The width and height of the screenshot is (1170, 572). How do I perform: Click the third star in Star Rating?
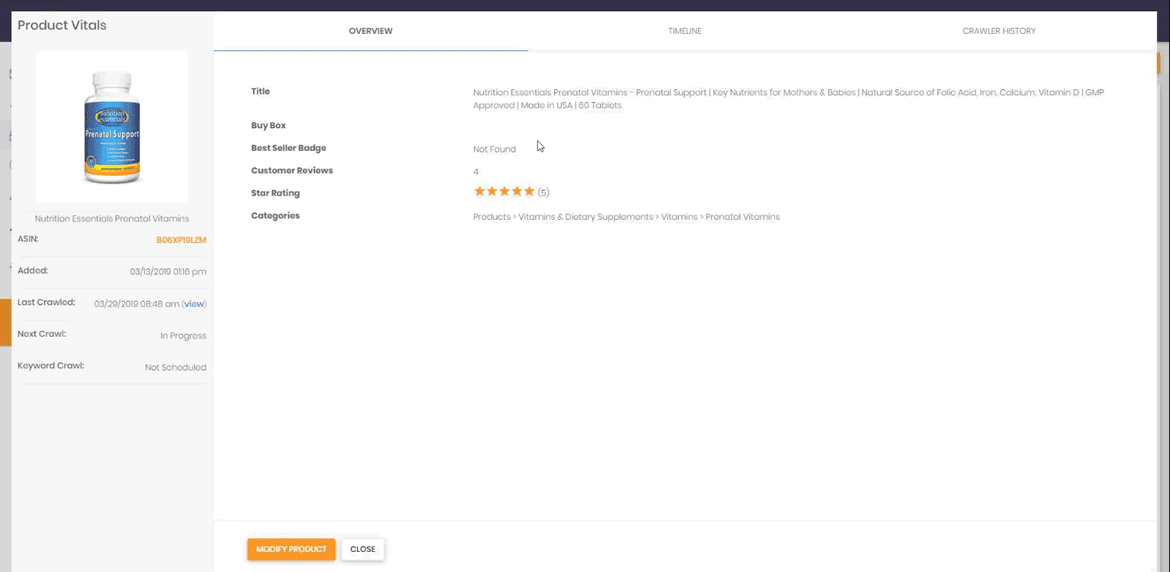[x=504, y=191]
